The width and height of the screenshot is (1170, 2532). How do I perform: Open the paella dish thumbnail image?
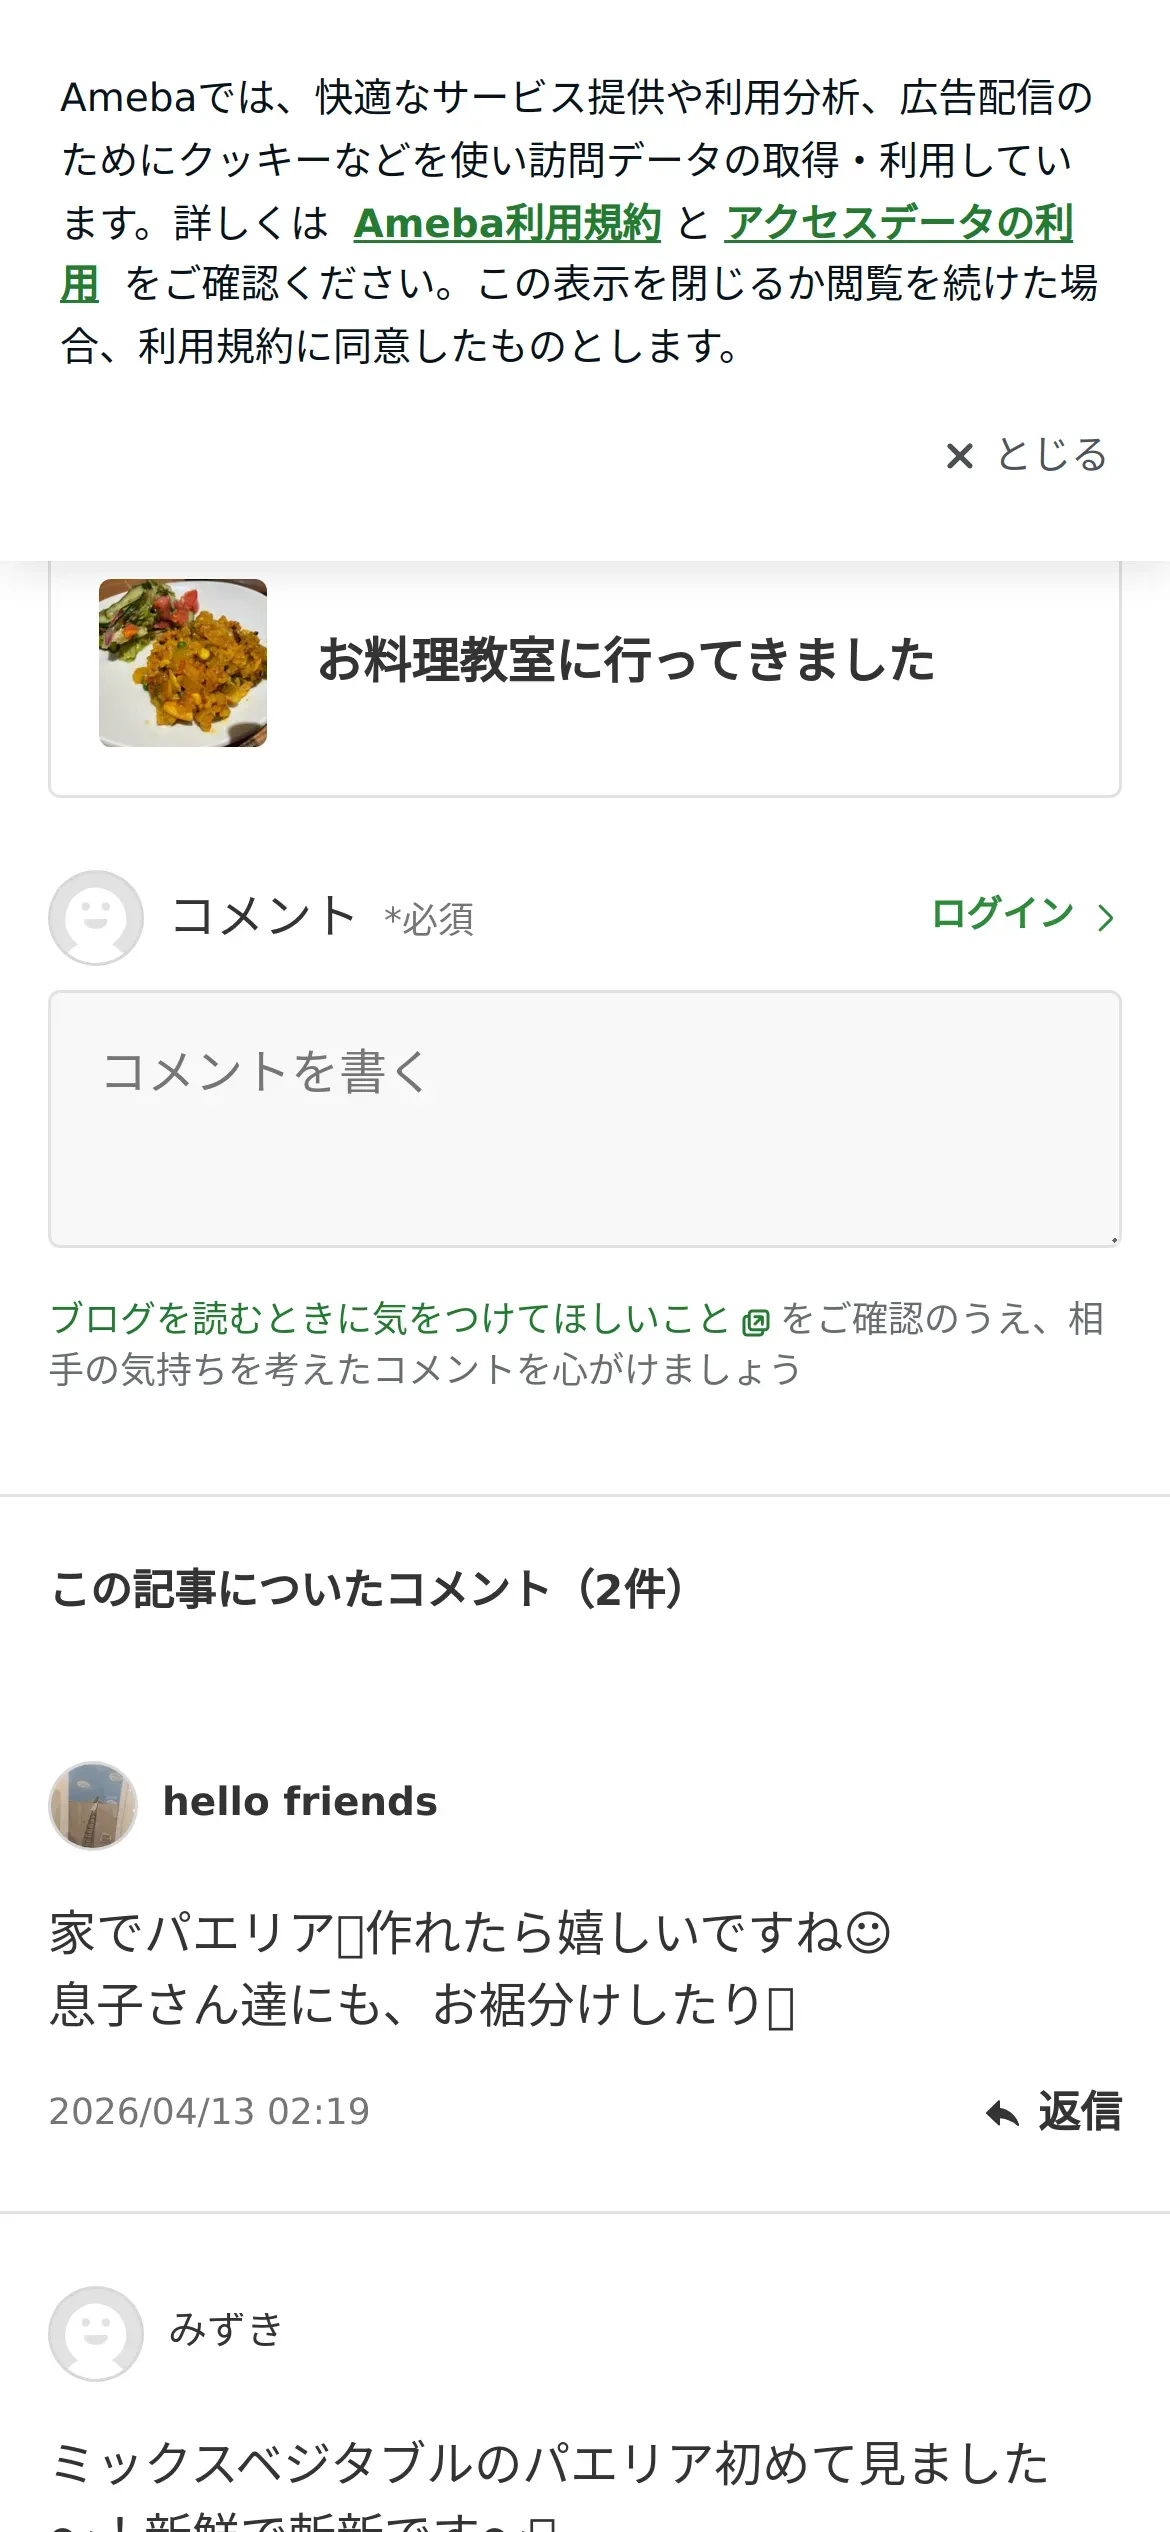point(183,662)
